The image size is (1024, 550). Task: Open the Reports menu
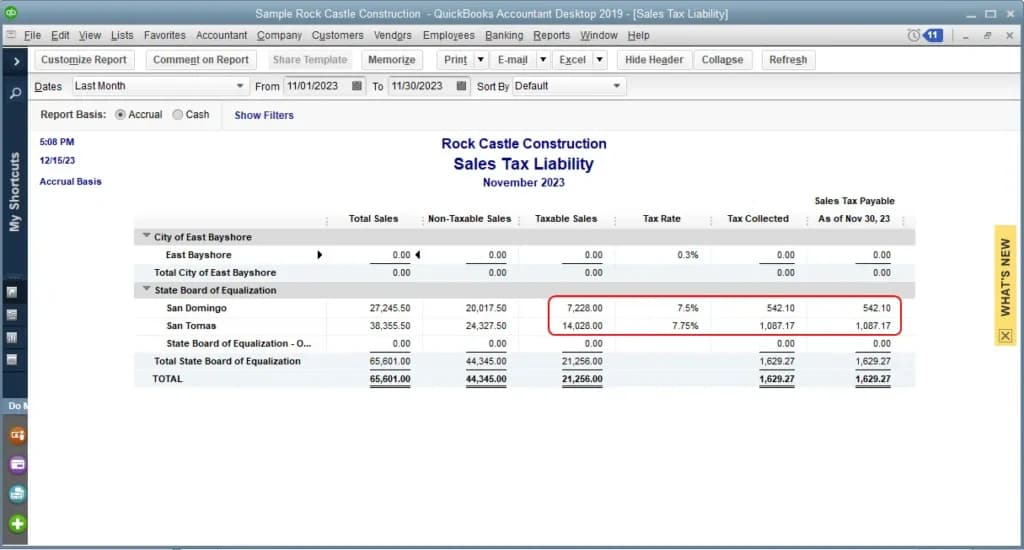click(x=551, y=35)
